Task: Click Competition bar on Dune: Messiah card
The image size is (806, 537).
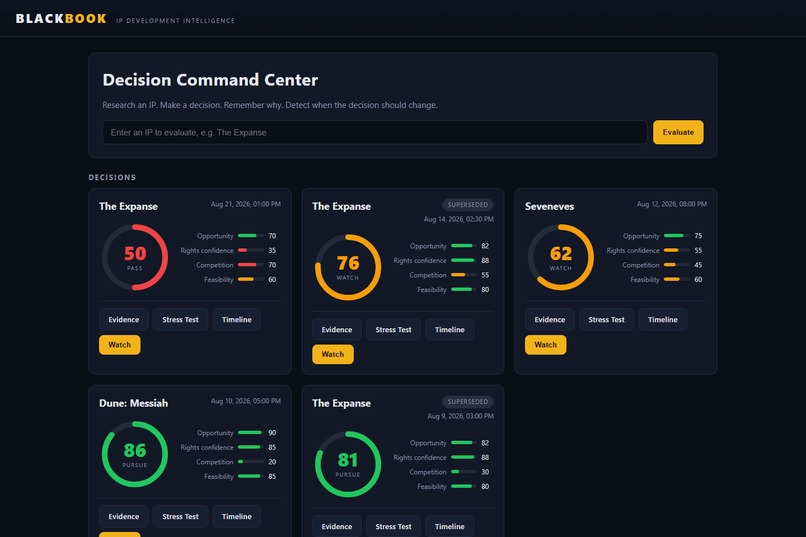Action: 251,461
